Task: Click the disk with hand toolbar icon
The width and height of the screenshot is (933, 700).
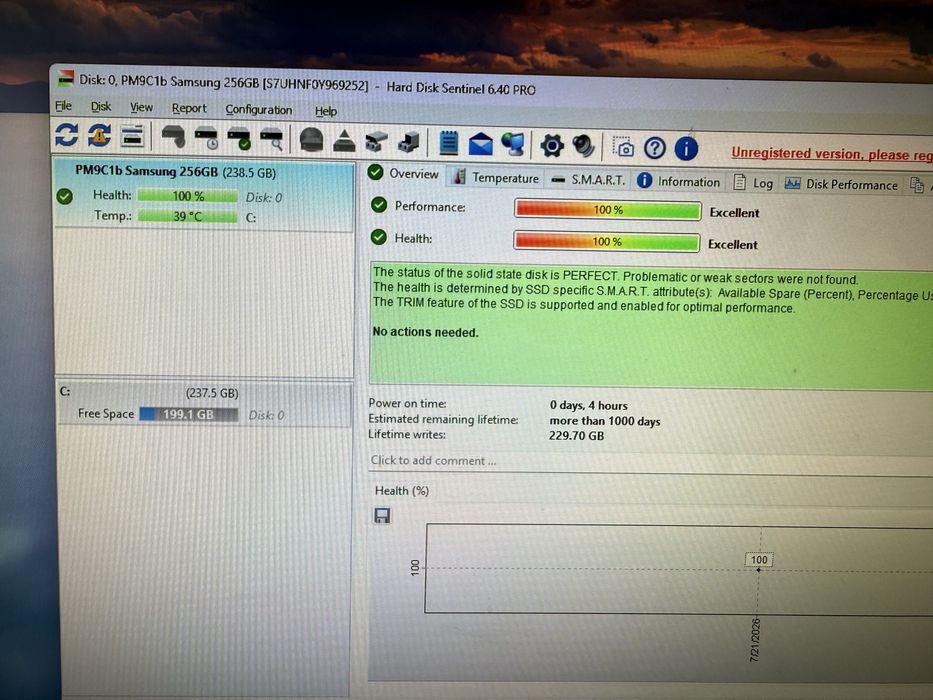Action: point(173,138)
